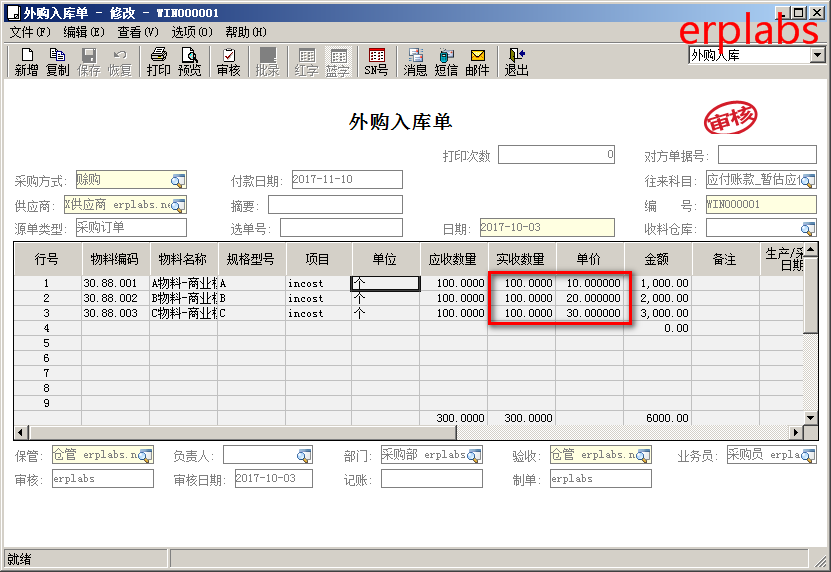Viewport: 831px width, 572px height.
Task: Open the 编辑(E) menu
Action: click(84, 32)
